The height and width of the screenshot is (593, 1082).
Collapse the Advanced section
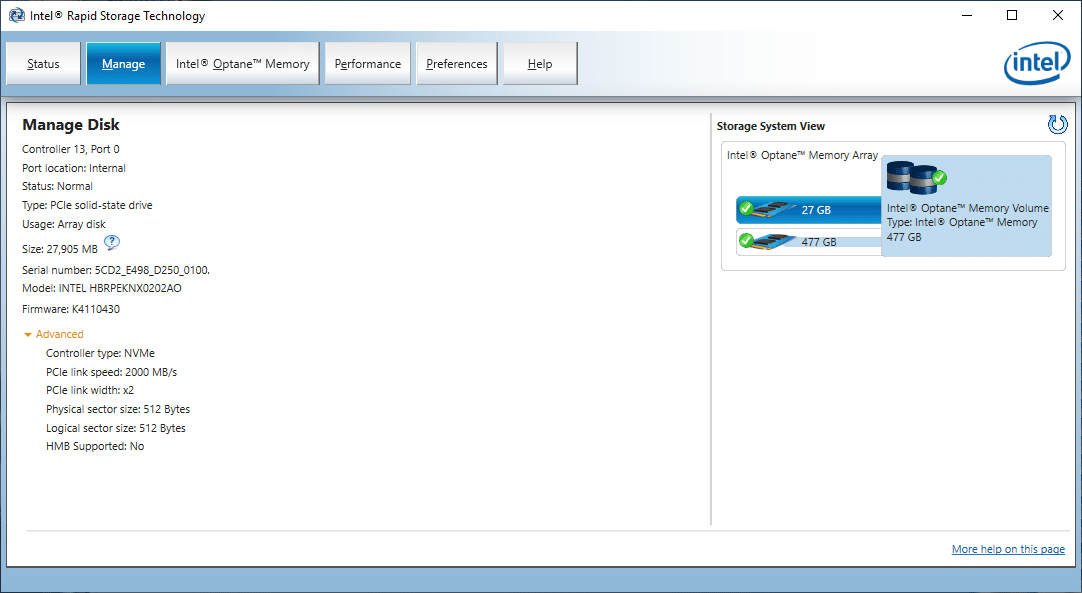(54, 334)
